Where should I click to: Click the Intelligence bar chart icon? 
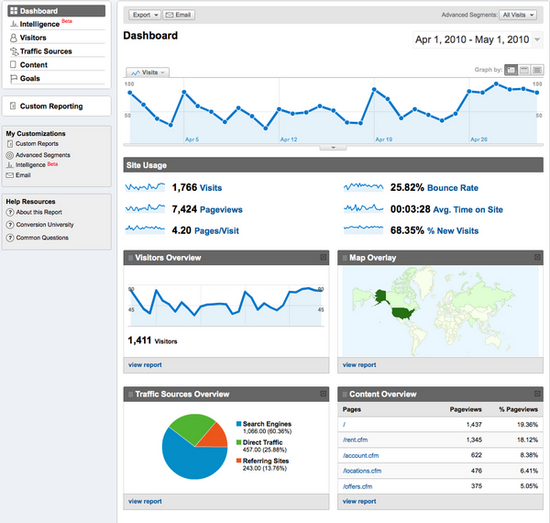[14, 24]
